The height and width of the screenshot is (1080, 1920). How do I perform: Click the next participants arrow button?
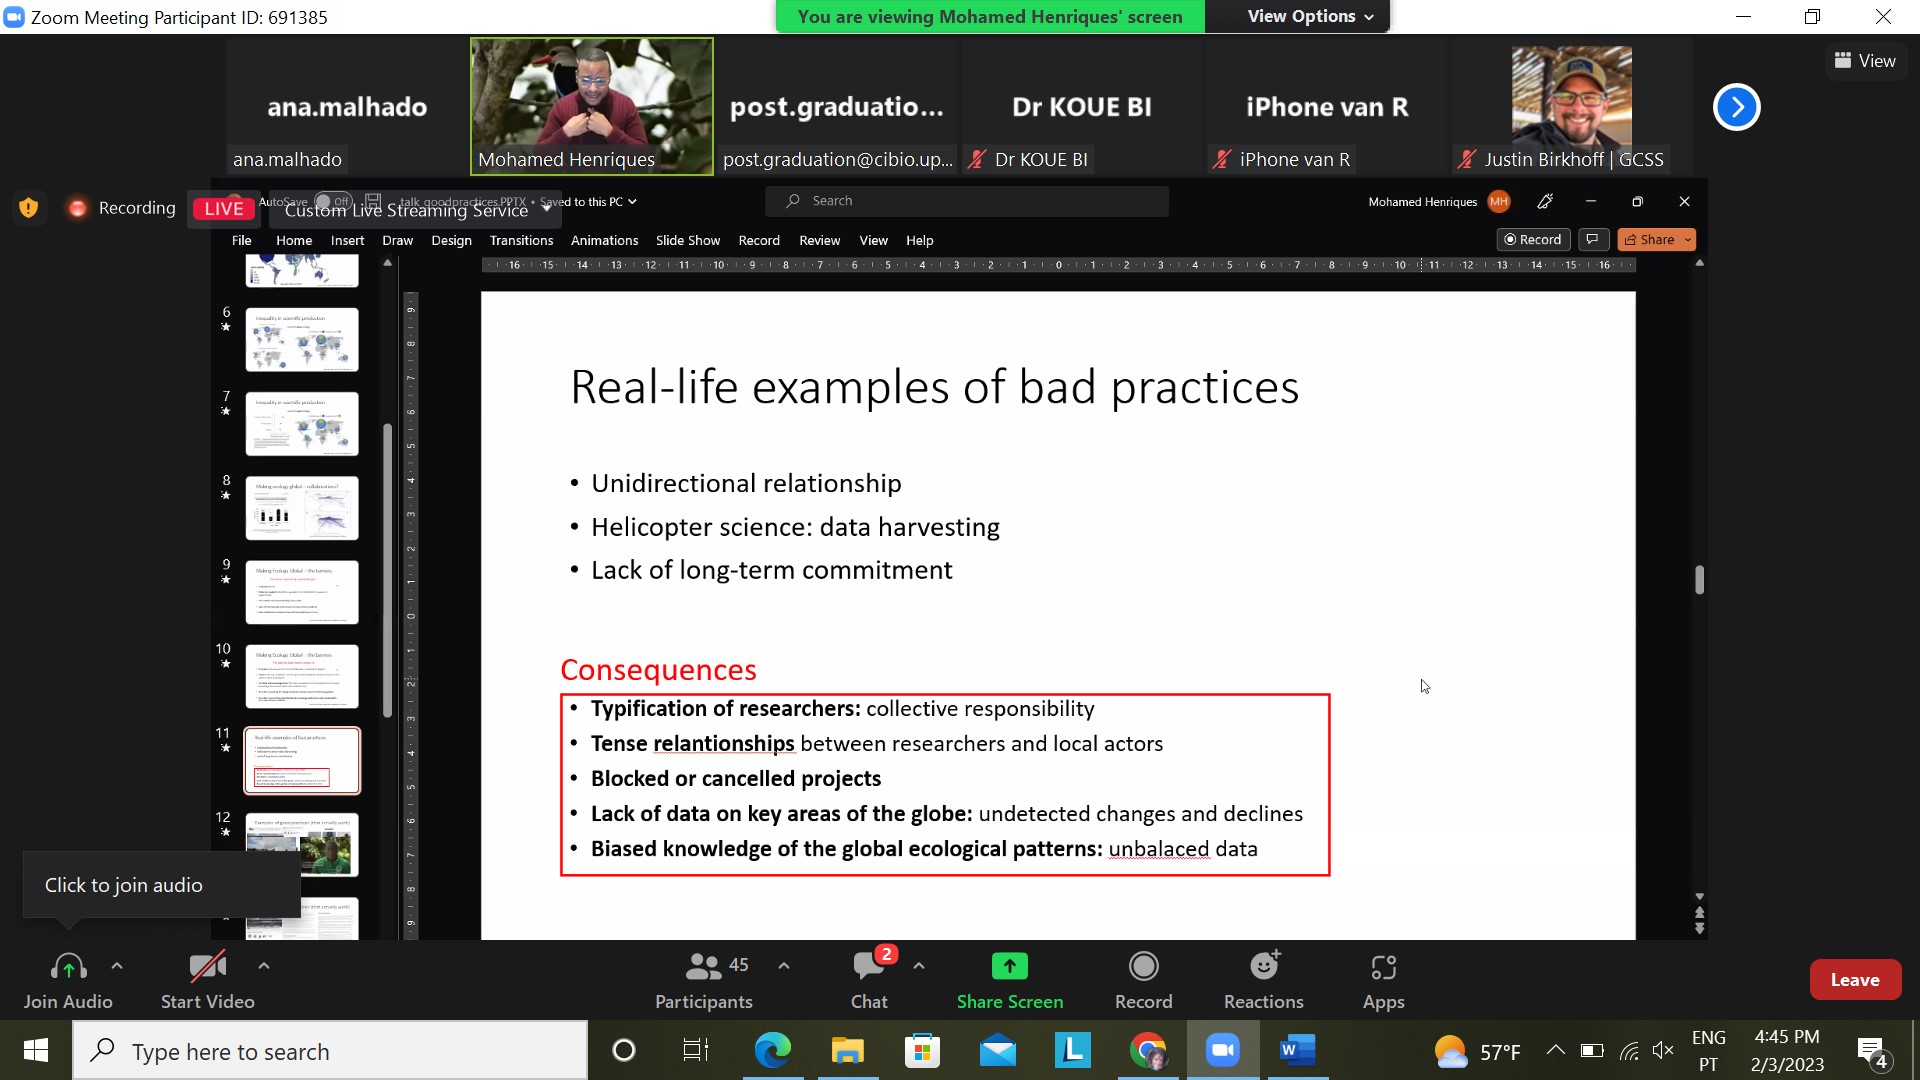pos(1737,107)
